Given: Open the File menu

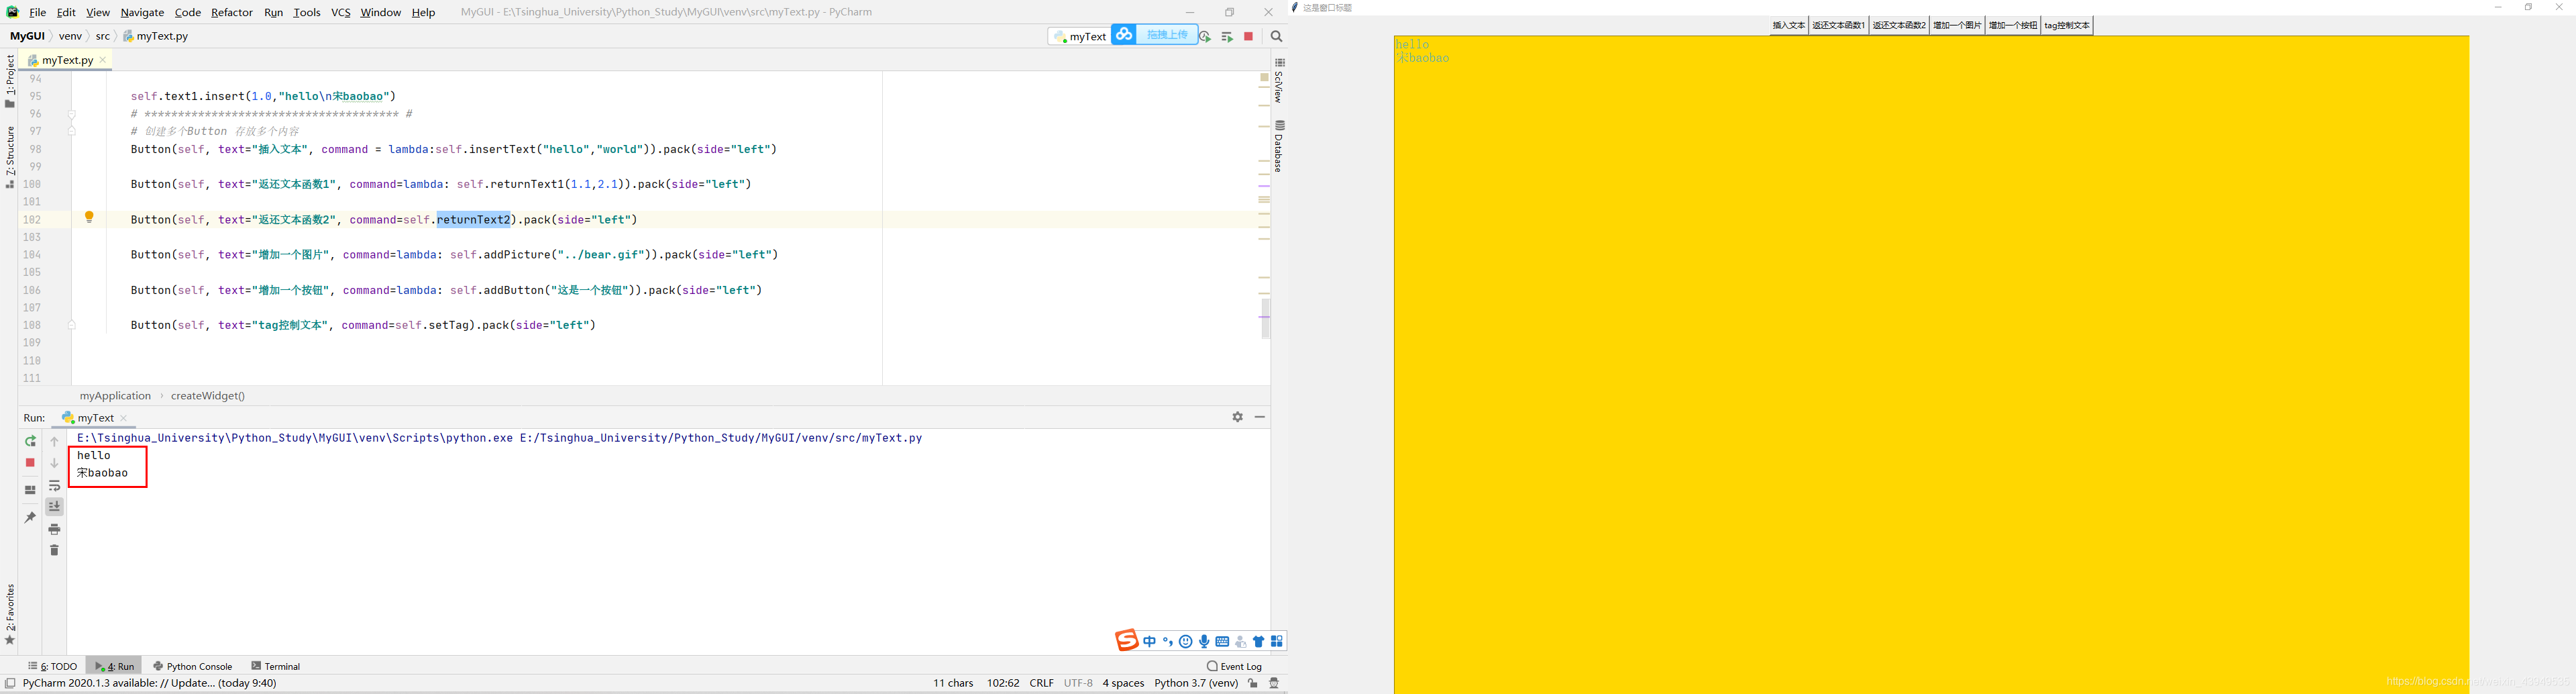Looking at the screenshot, I should click(x=38, y=12).
